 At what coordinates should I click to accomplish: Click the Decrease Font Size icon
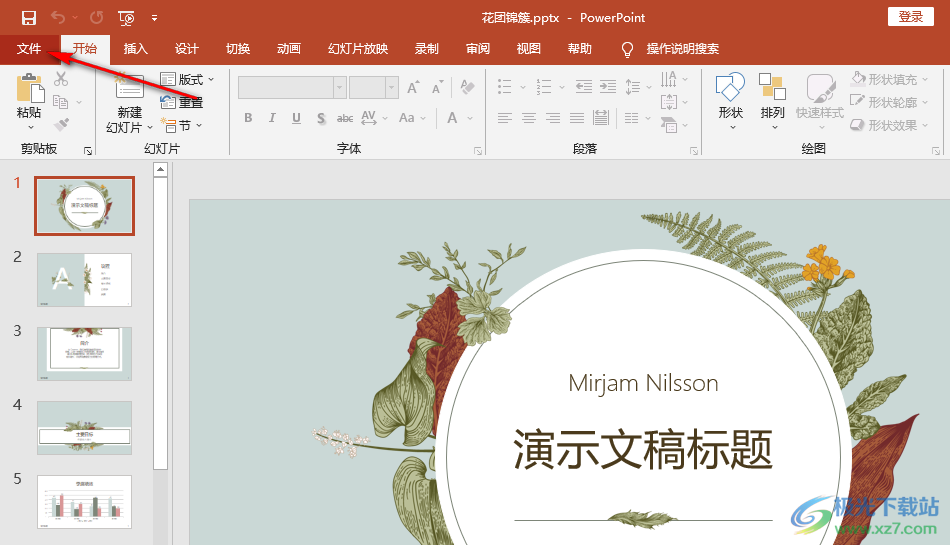click(x=437, y=87)
